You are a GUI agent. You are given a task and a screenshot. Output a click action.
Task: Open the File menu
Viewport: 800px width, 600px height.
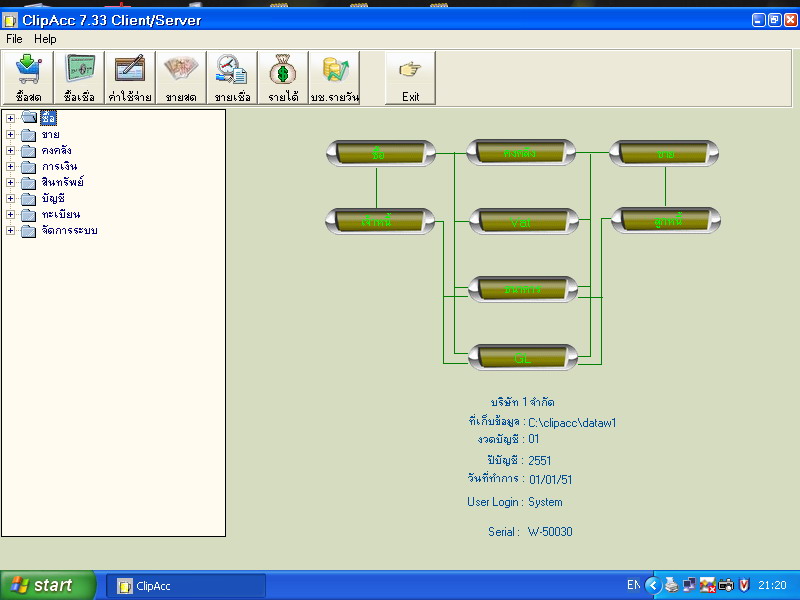point(14,39)
